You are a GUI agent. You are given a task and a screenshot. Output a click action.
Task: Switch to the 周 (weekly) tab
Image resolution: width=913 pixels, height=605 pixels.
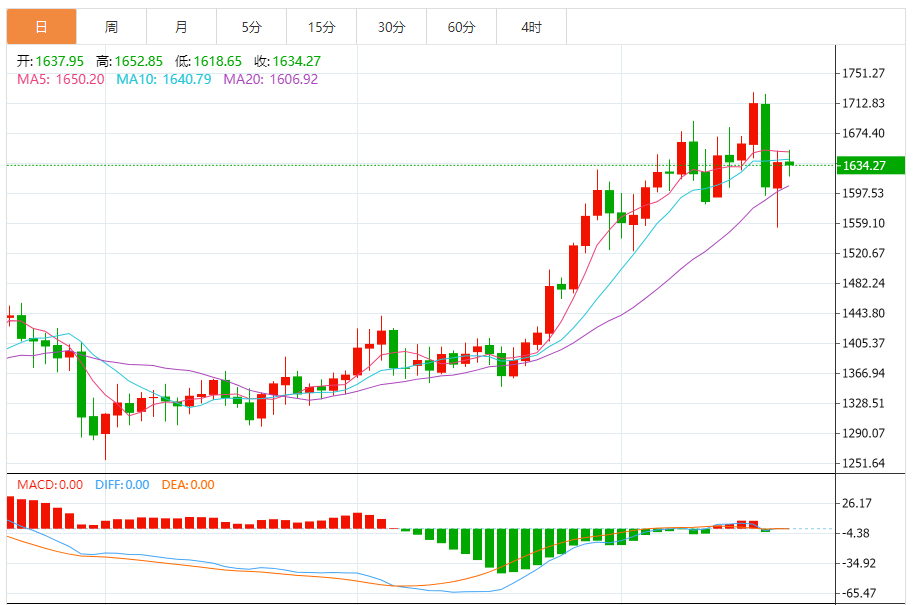pyautogui.click(x=111, y=27)
